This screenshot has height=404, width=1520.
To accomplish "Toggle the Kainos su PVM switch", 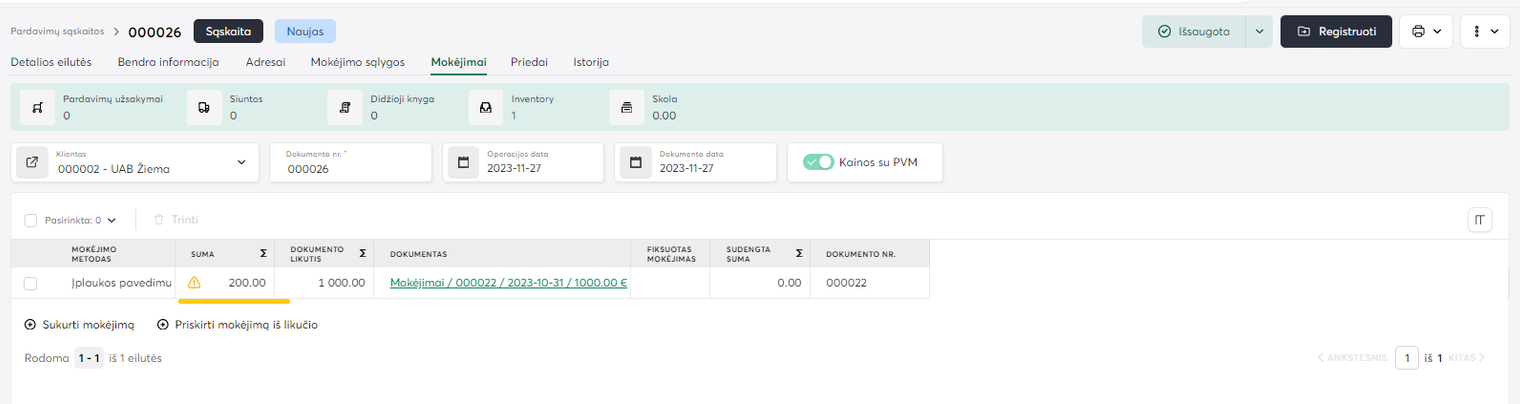I will (x=819, y=162).
